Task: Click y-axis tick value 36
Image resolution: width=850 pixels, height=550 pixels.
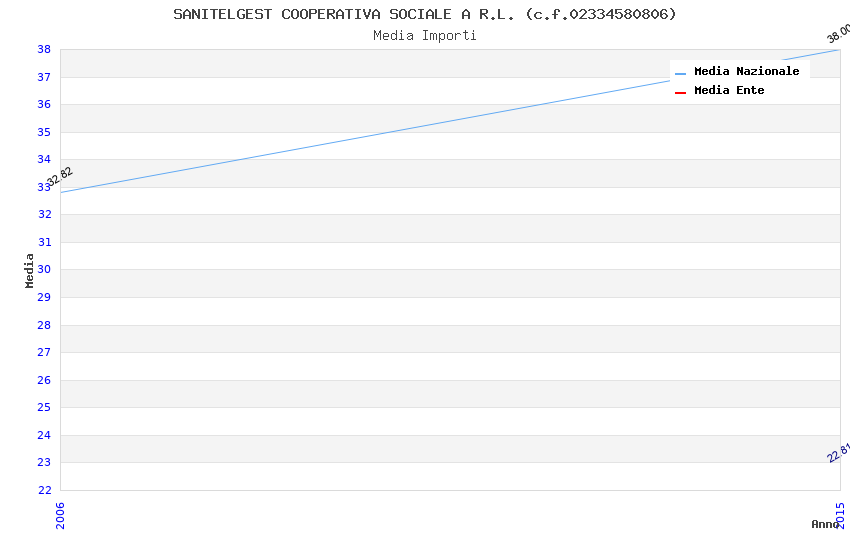Action: [44, 104]
